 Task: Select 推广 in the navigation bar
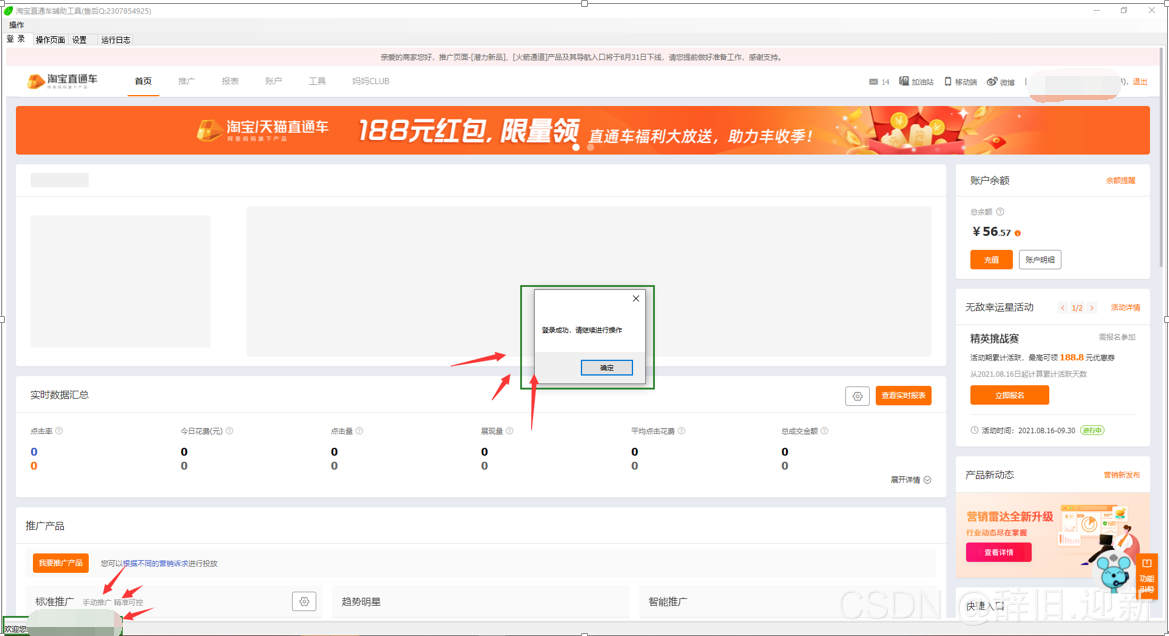186,81
